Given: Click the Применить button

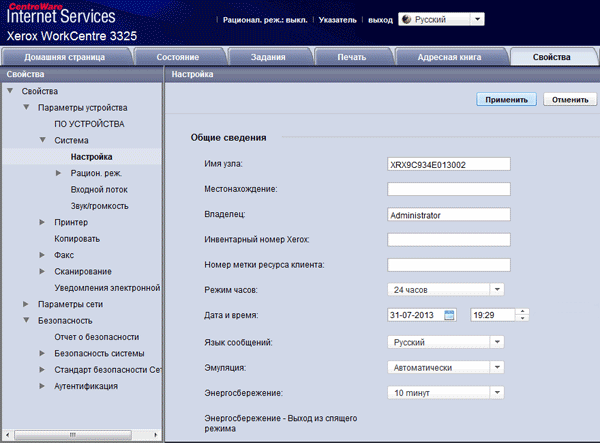Looking at the screenshot, I should [x=507, y=99].
